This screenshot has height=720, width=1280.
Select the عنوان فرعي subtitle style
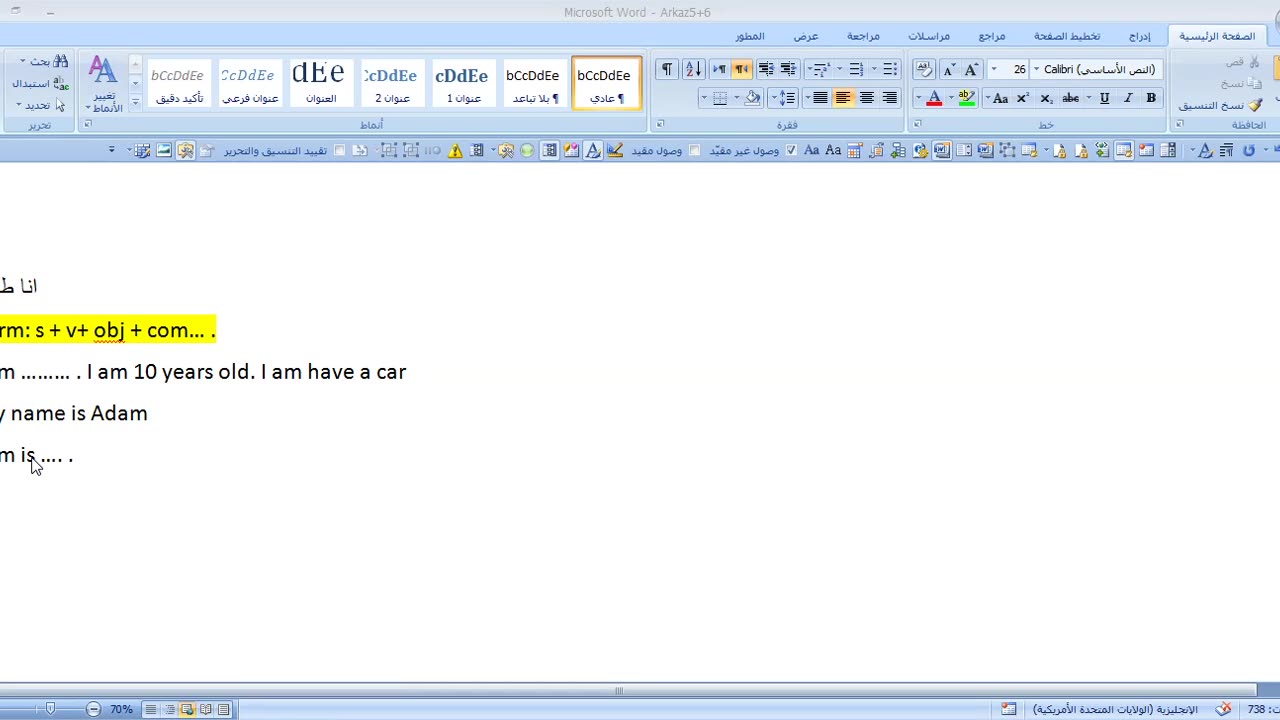coord(249,83)
